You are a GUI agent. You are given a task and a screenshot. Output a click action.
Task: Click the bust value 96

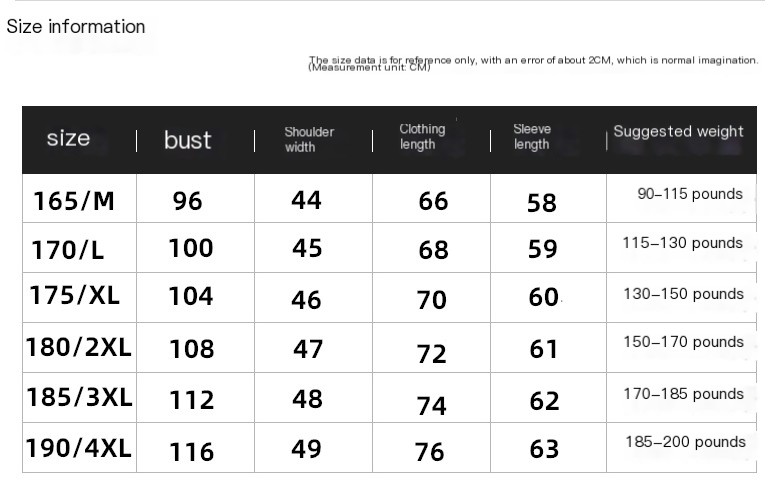[188, 201]
